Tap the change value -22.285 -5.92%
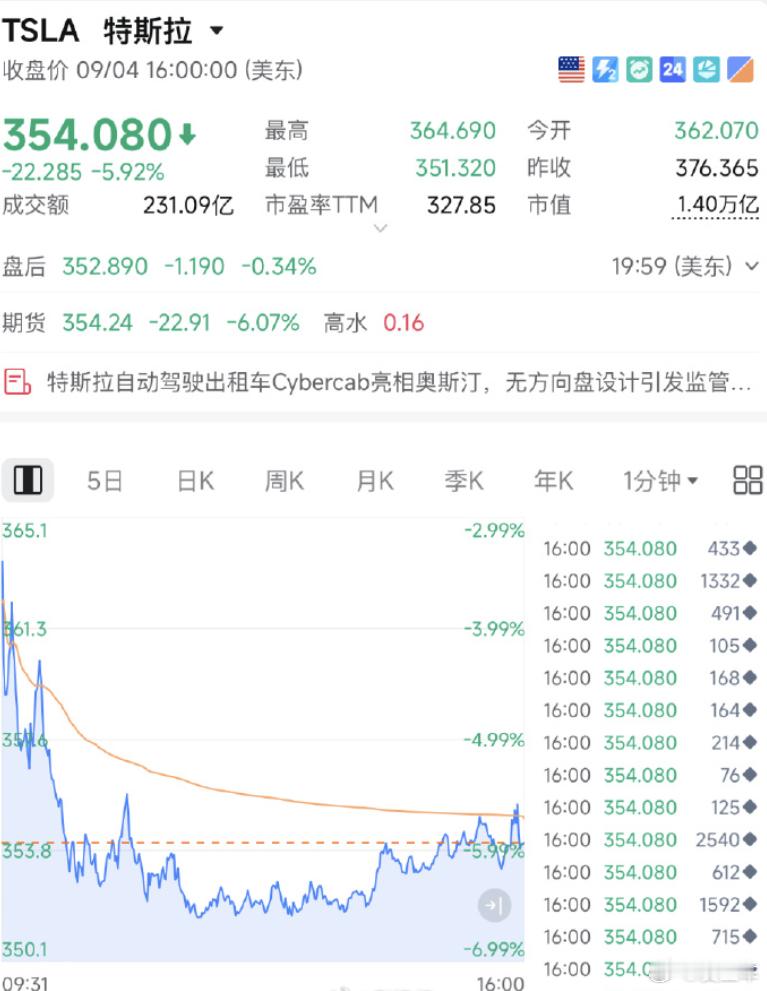 pos(83,172)
